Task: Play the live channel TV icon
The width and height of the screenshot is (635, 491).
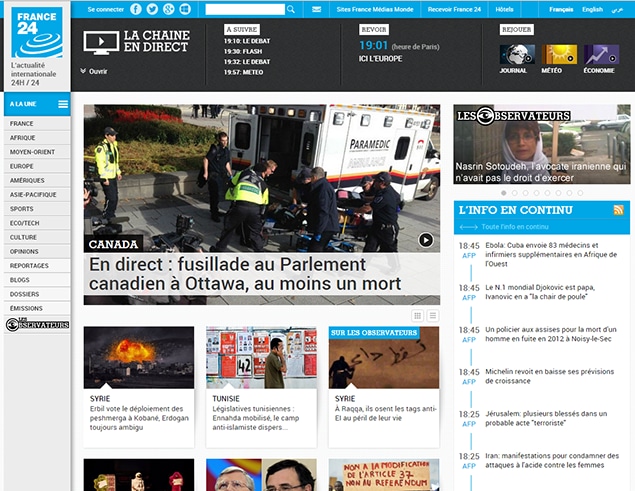Action: [101, 42]
